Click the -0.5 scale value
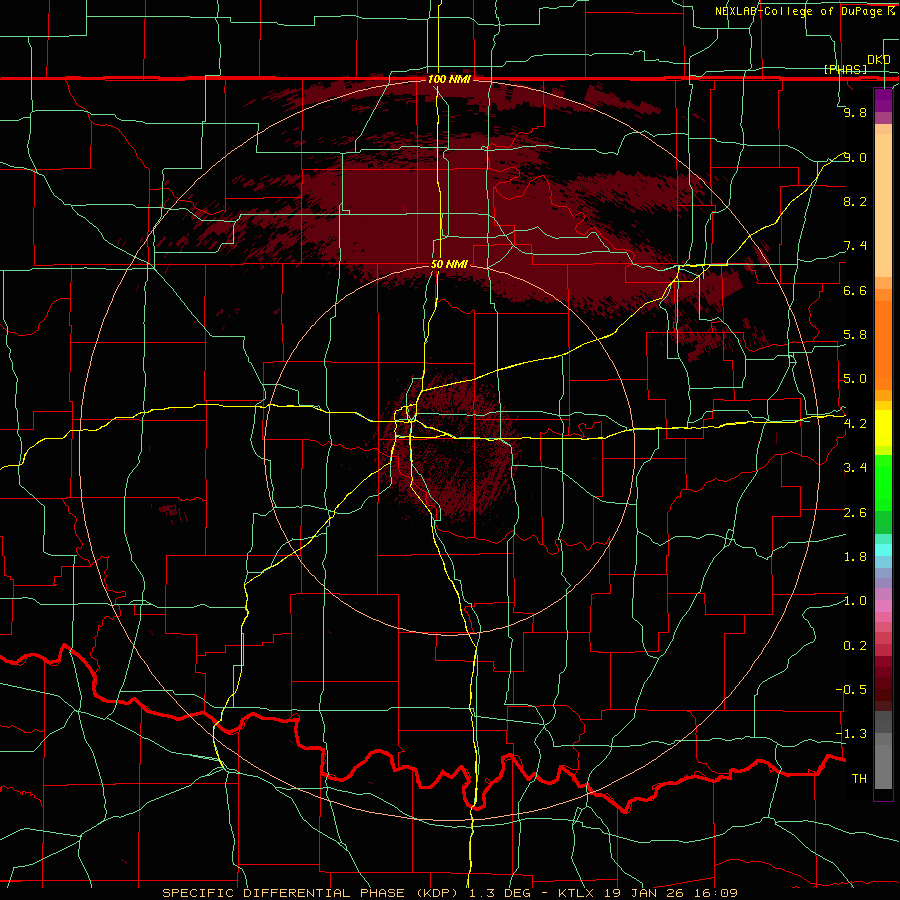This screenshot has height=900, width=900. pos(851,690)
